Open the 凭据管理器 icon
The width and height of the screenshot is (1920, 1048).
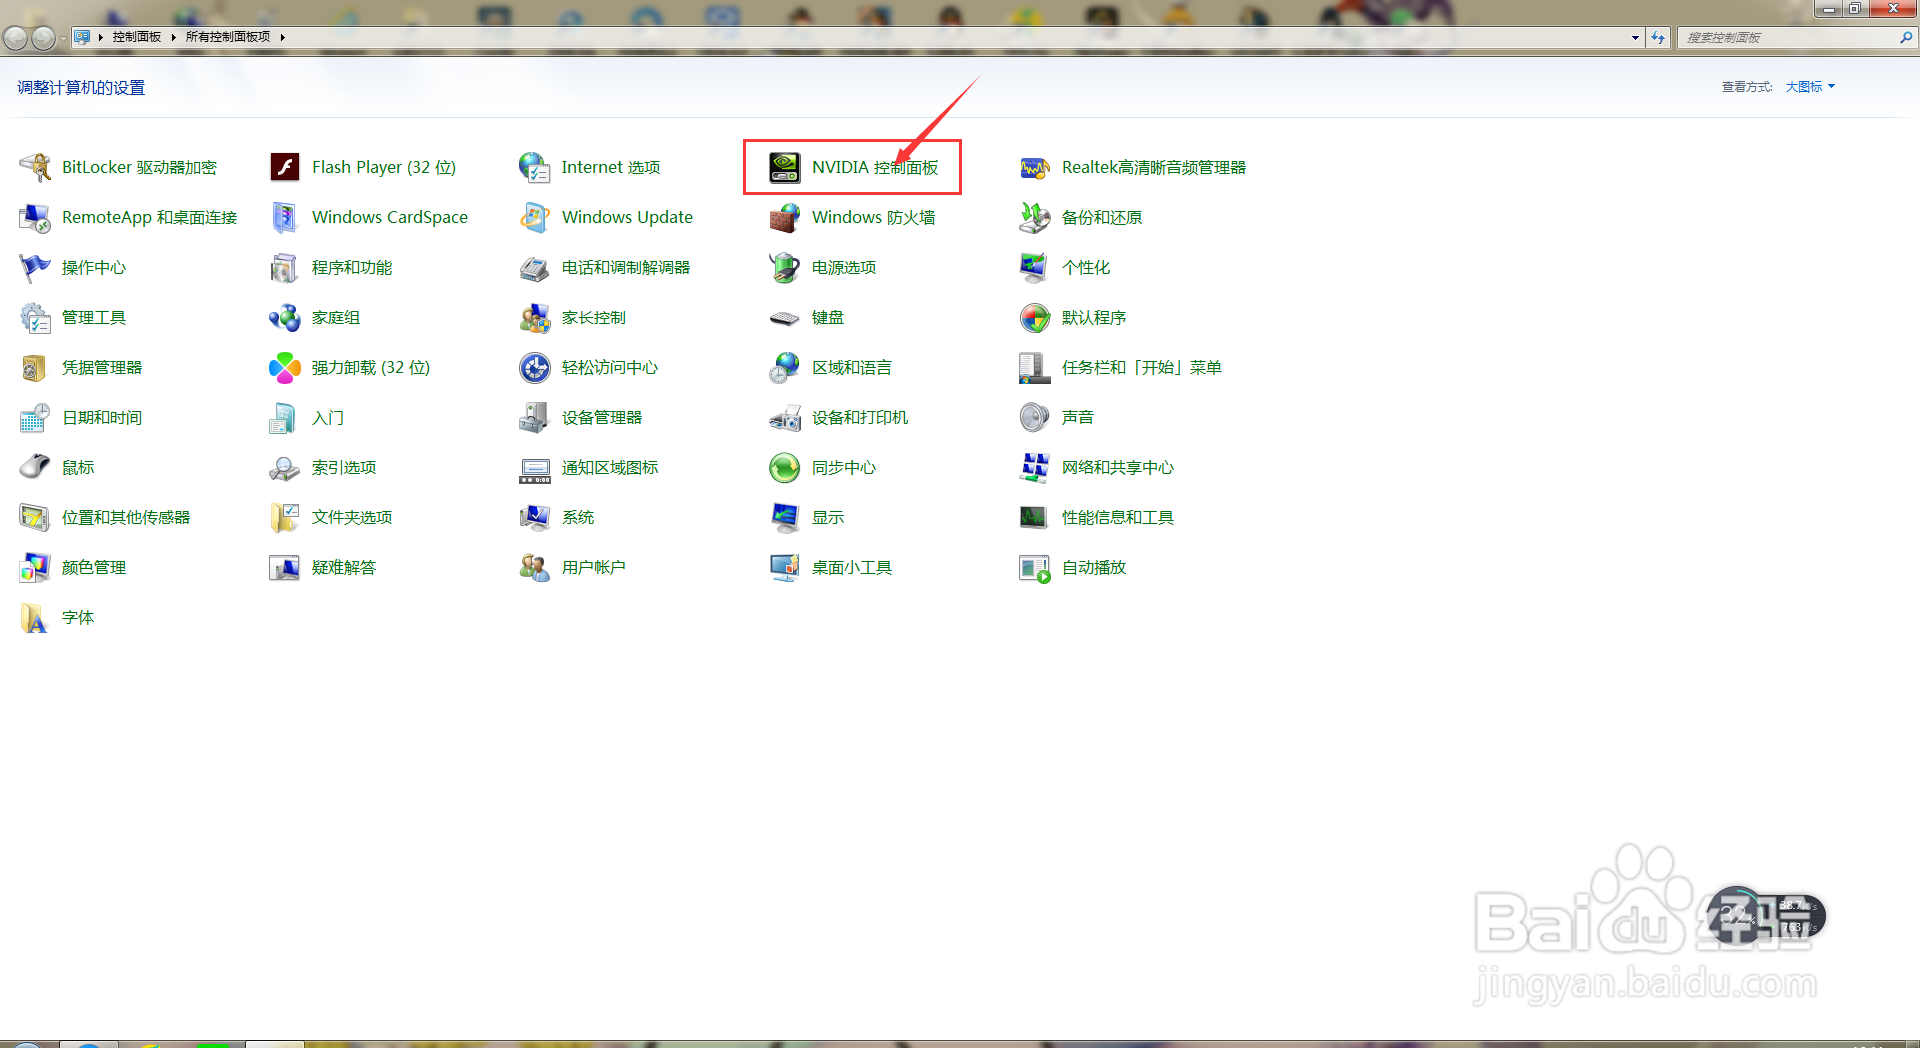(x=35, y=367)
